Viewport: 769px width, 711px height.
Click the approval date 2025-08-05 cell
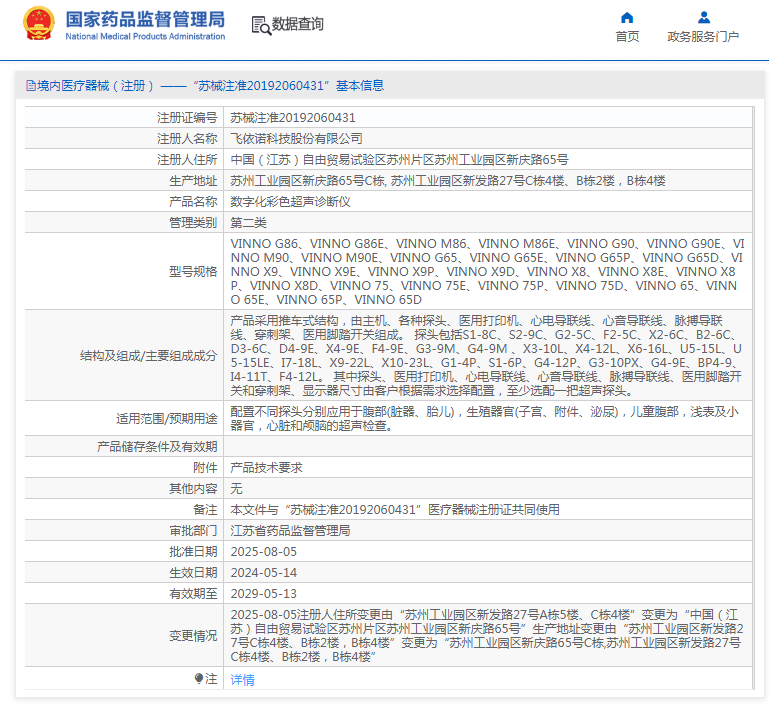pos(264,551)
